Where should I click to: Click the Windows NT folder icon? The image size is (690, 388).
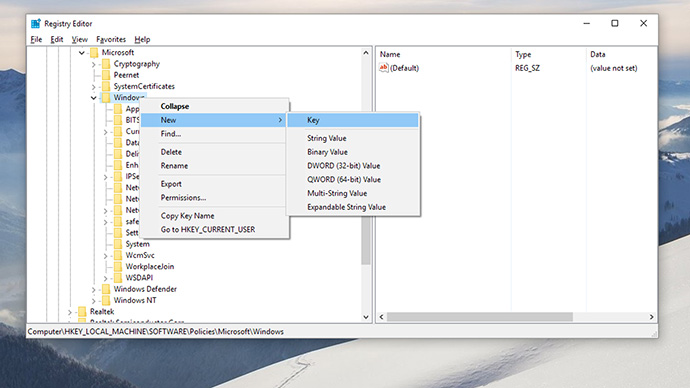[x=106, y=300]
